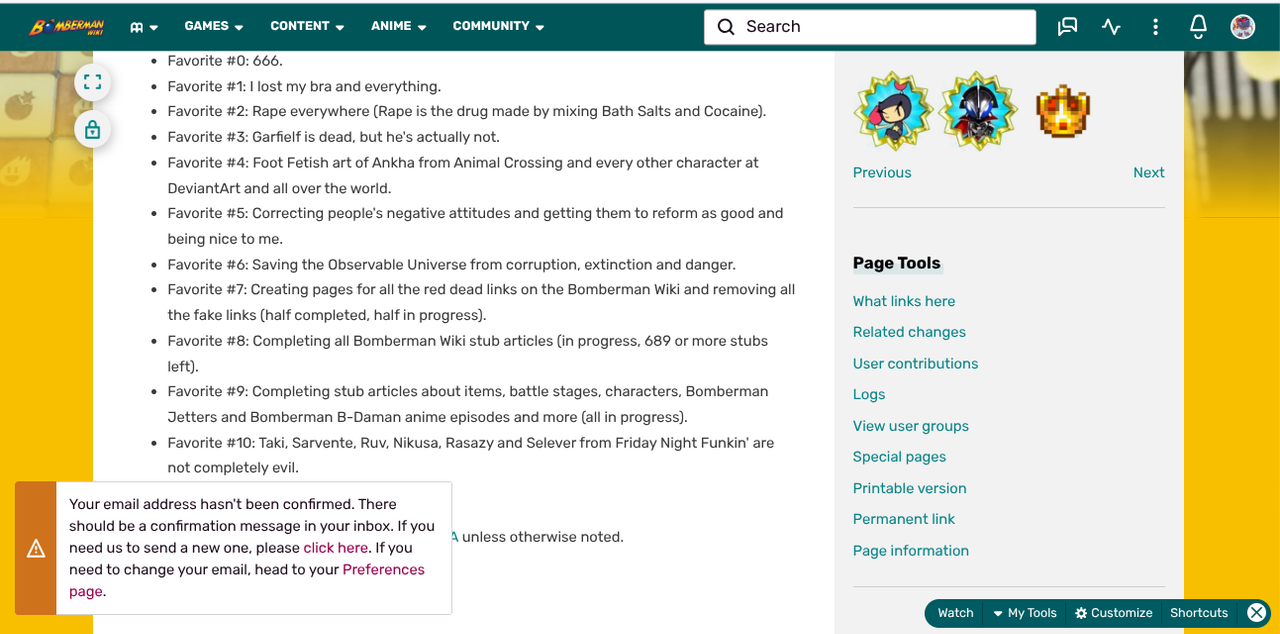Expand the ANIME navigation menu

point(399,26)
